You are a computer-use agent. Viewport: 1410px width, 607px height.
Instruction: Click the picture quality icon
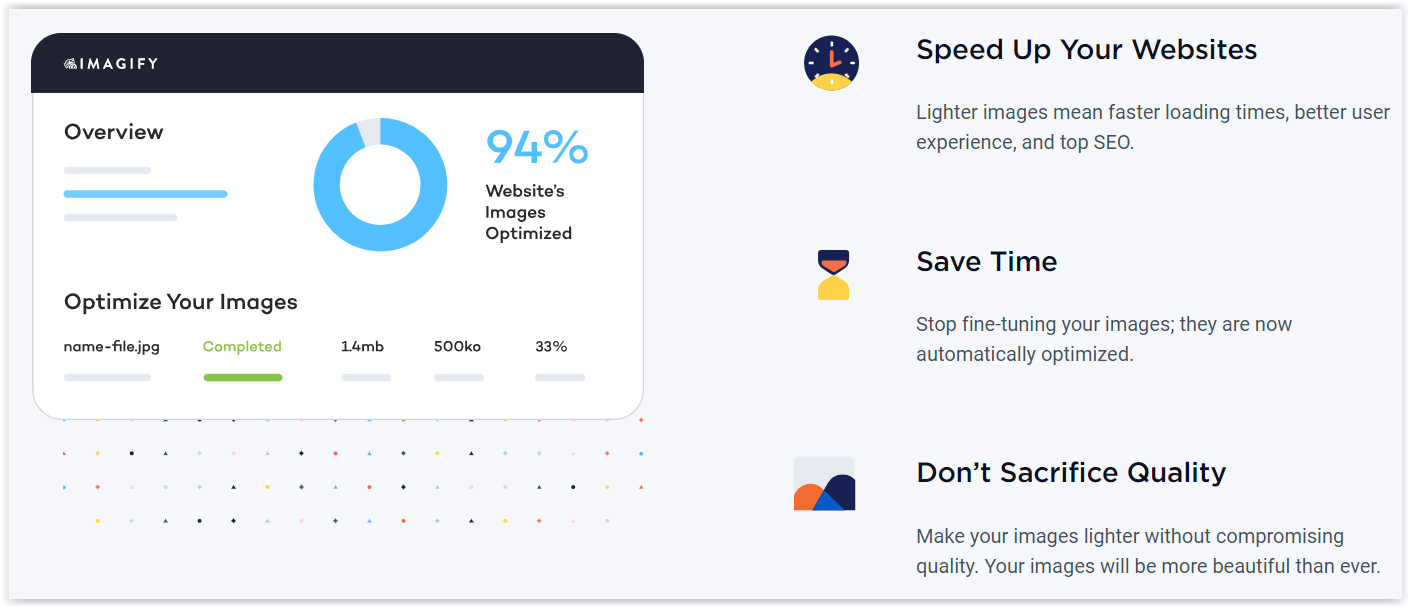824,484
